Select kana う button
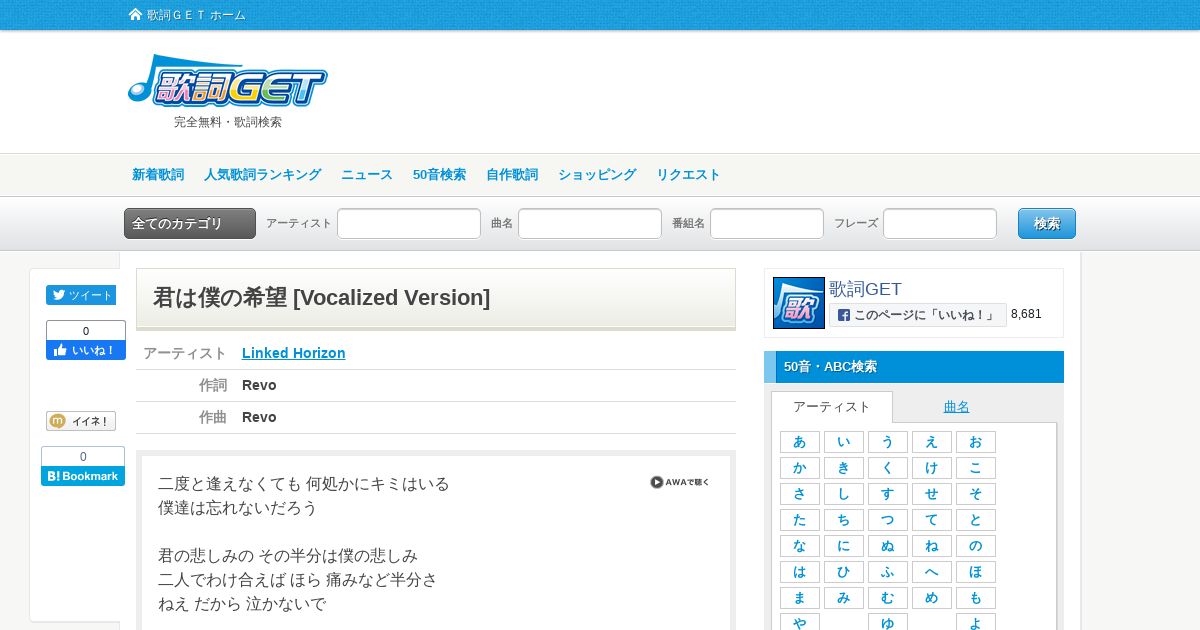This screenshot has height=630, width=1200. (x=888, y=442)
